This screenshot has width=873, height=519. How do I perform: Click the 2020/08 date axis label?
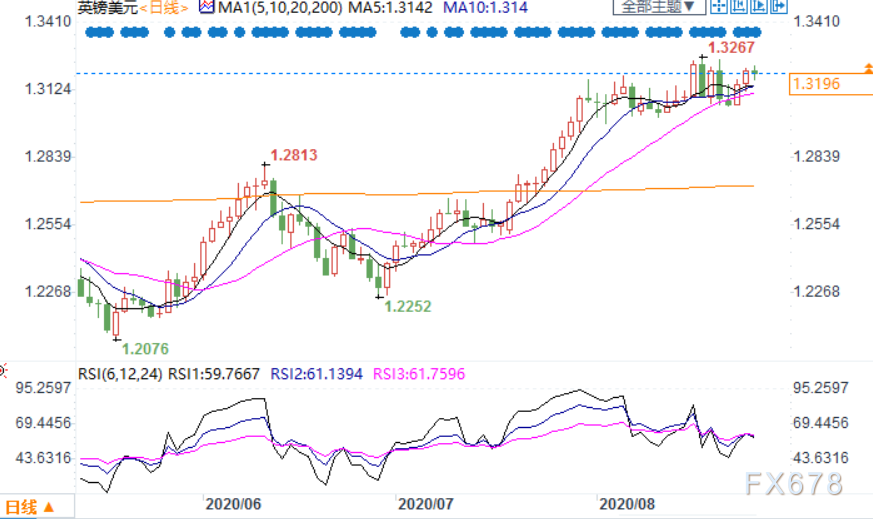[x=626, y=504]
